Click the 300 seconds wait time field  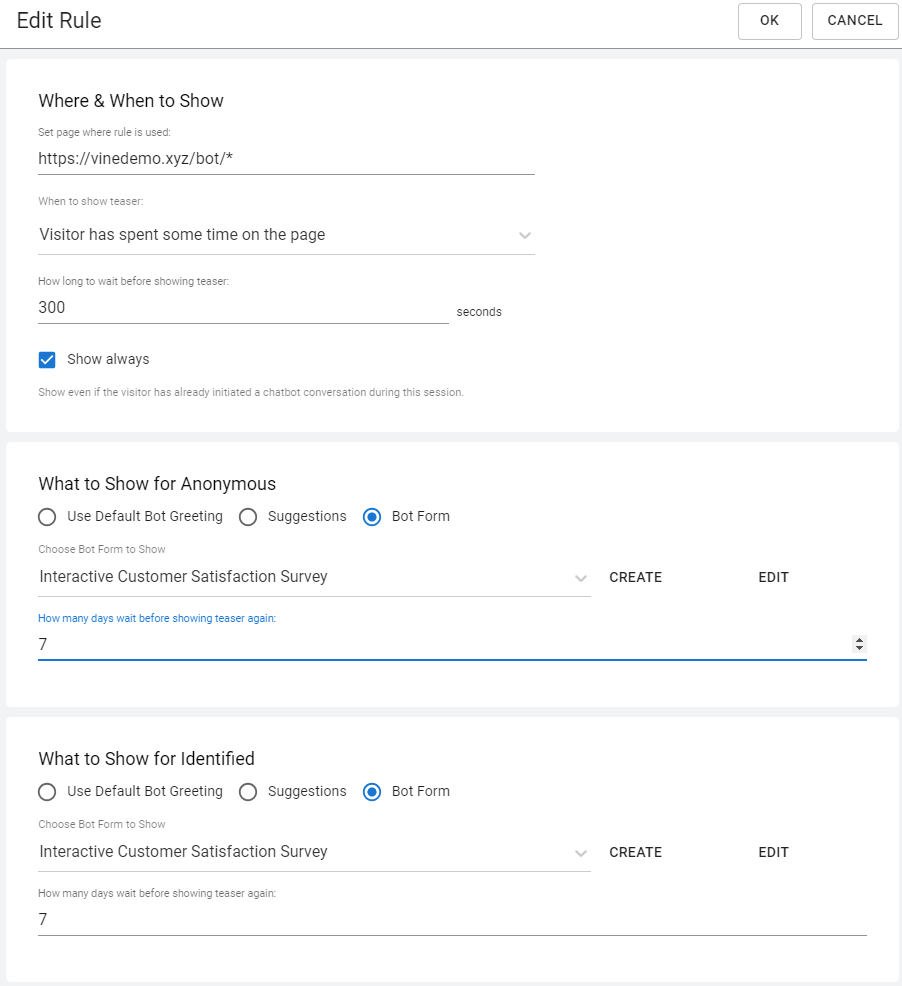point(243,307)
